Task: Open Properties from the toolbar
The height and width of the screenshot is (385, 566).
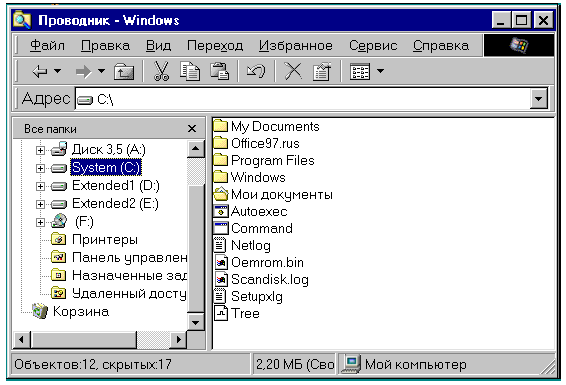Action: point(321,71)
